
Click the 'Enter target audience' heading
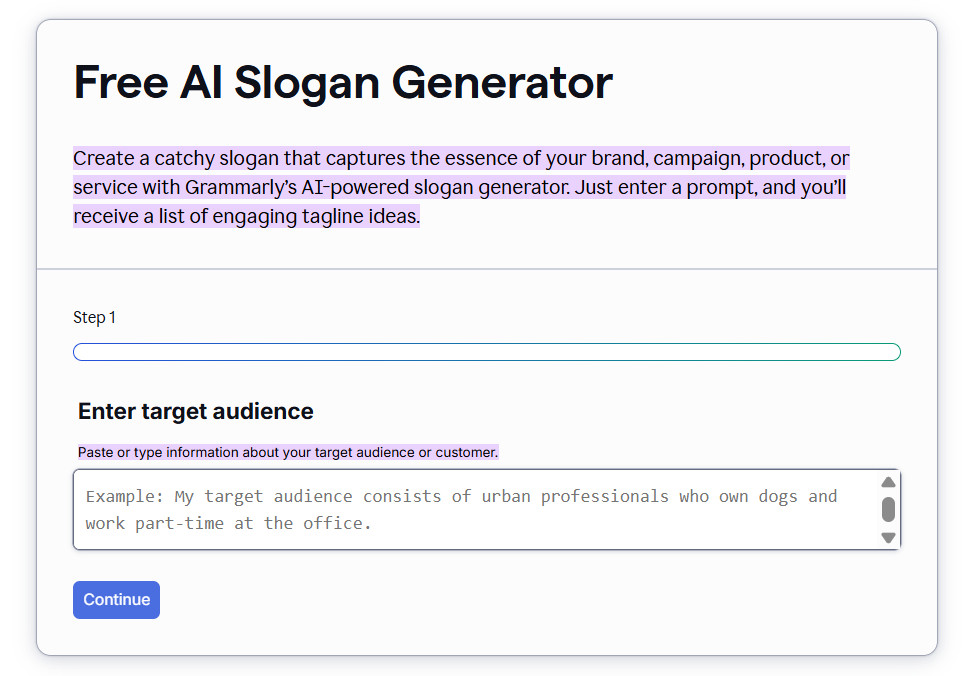(x=195, y=411)
